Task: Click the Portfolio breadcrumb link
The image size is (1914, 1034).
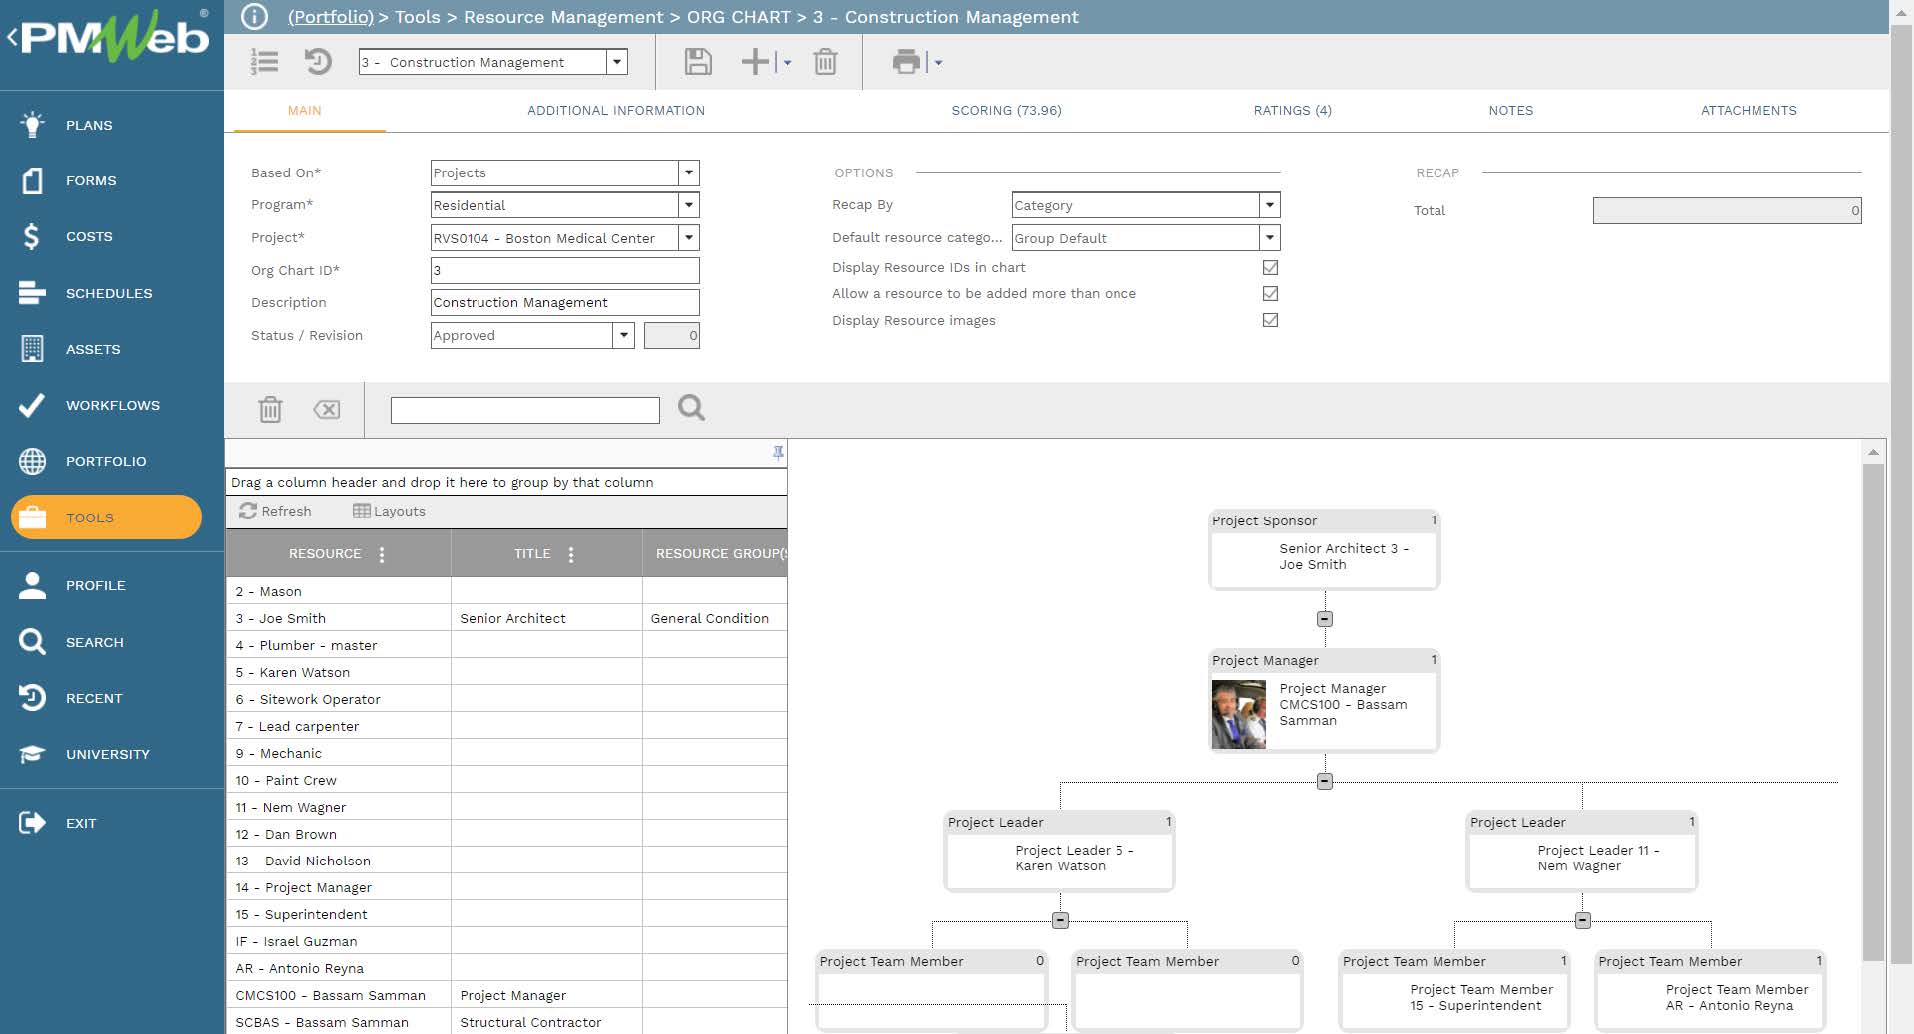Action: (330, 17)
